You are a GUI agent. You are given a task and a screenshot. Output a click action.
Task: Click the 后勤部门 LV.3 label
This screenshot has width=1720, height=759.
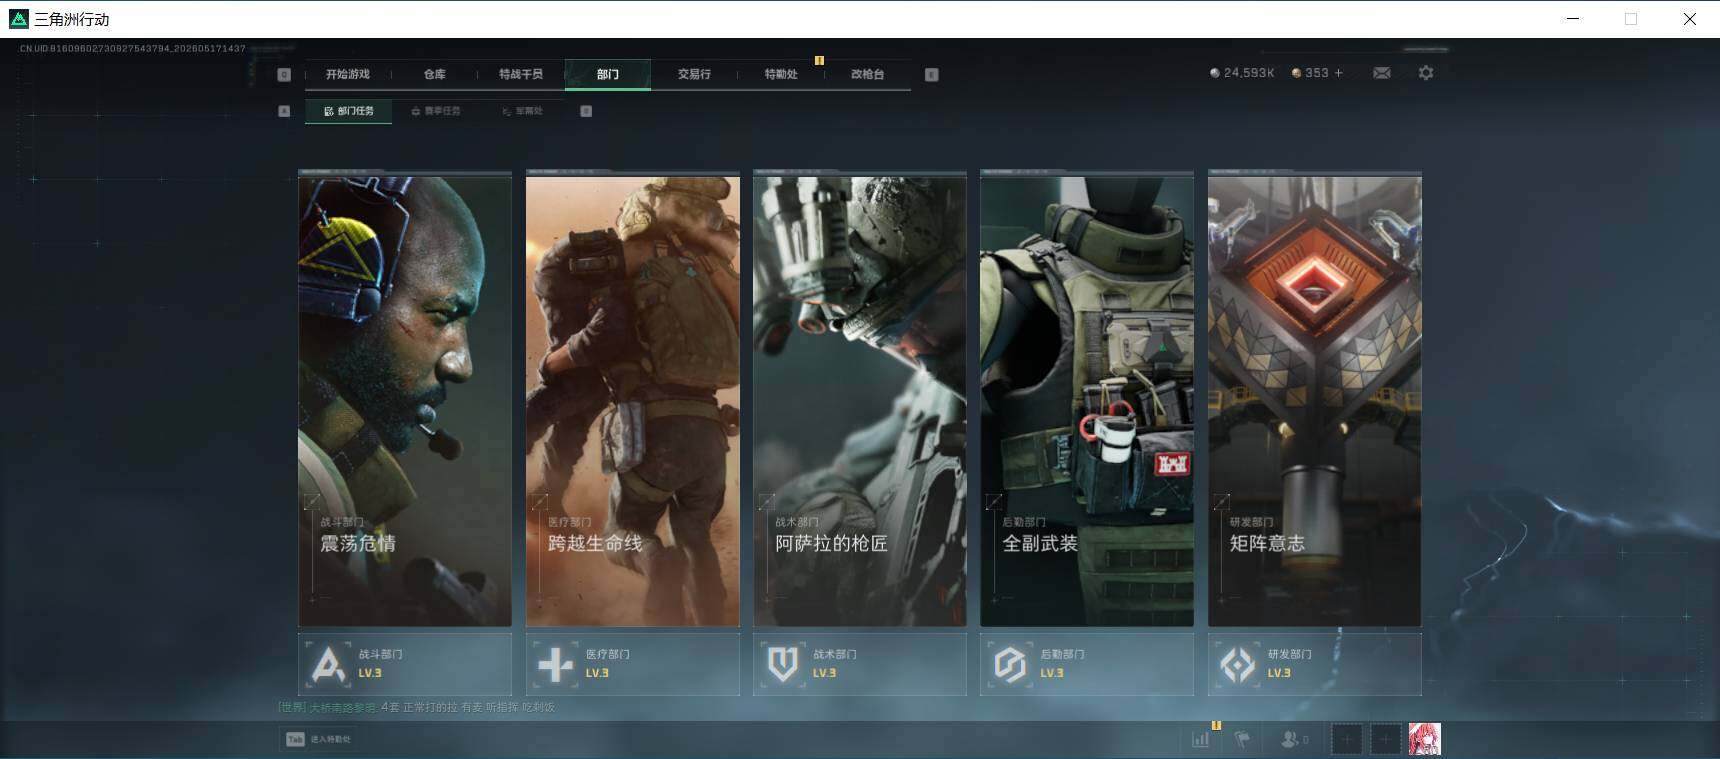1051,673
